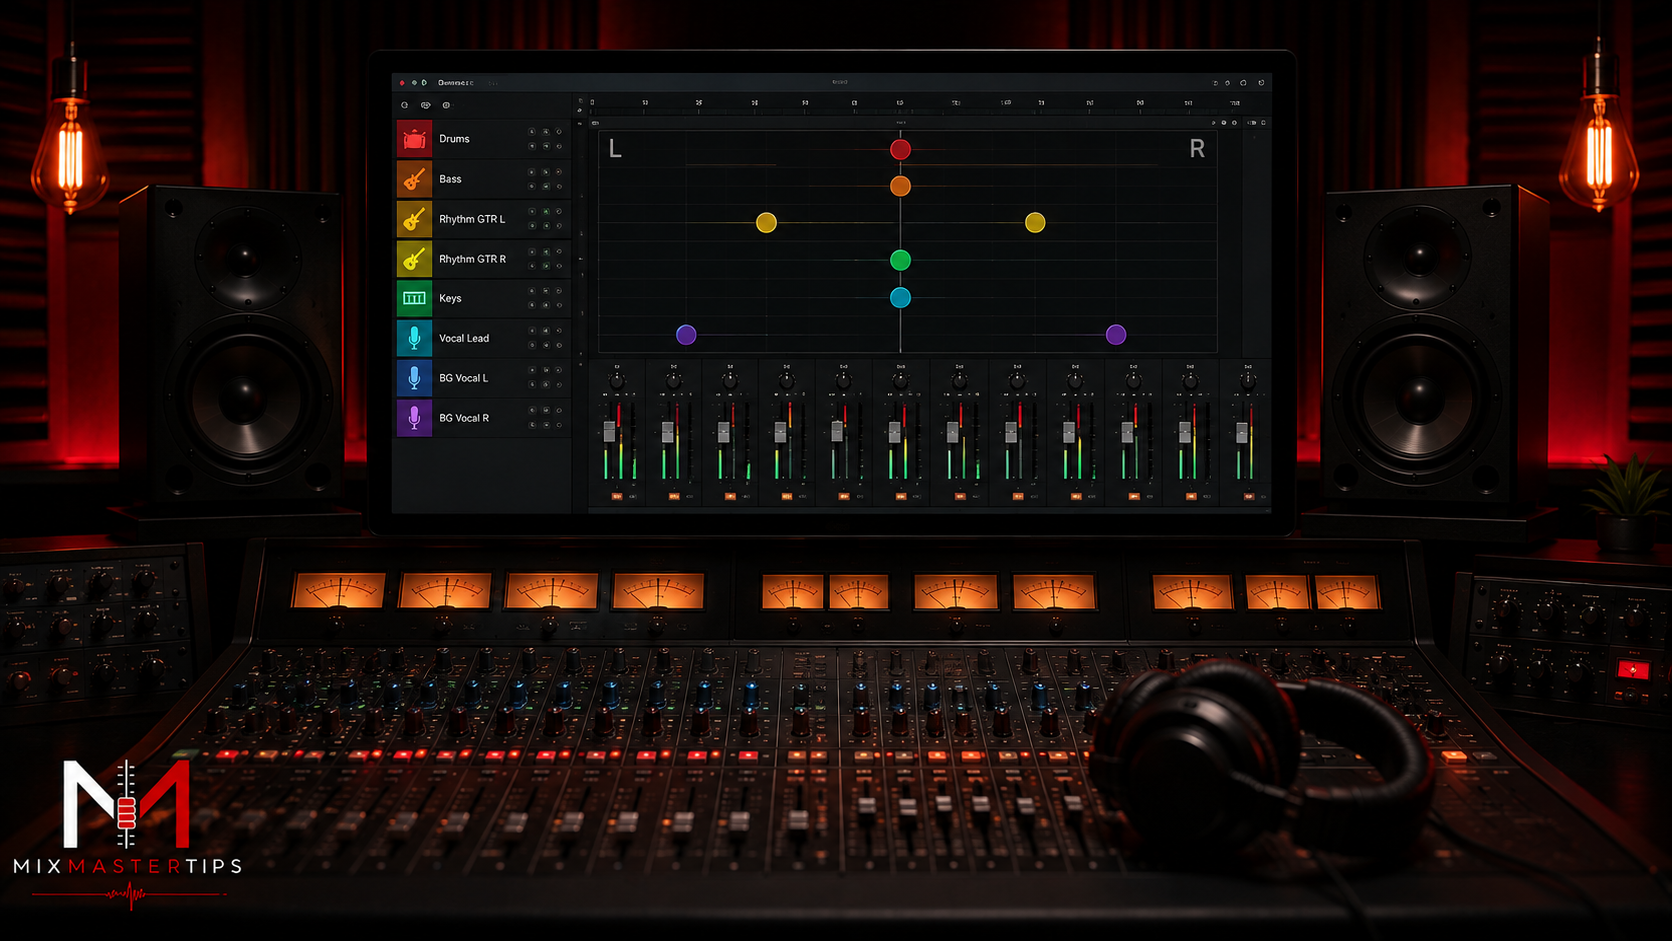Select the Rhythm GTR L guitar icon
The image size is (1672, 941).
click(414, 219)
